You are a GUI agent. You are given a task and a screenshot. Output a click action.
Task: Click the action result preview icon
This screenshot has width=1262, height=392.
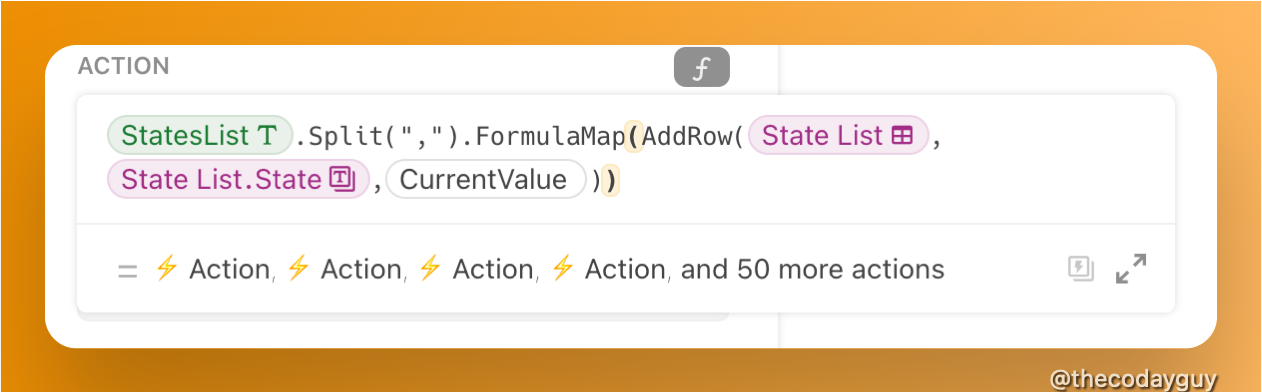click(x=1080, y=269)
